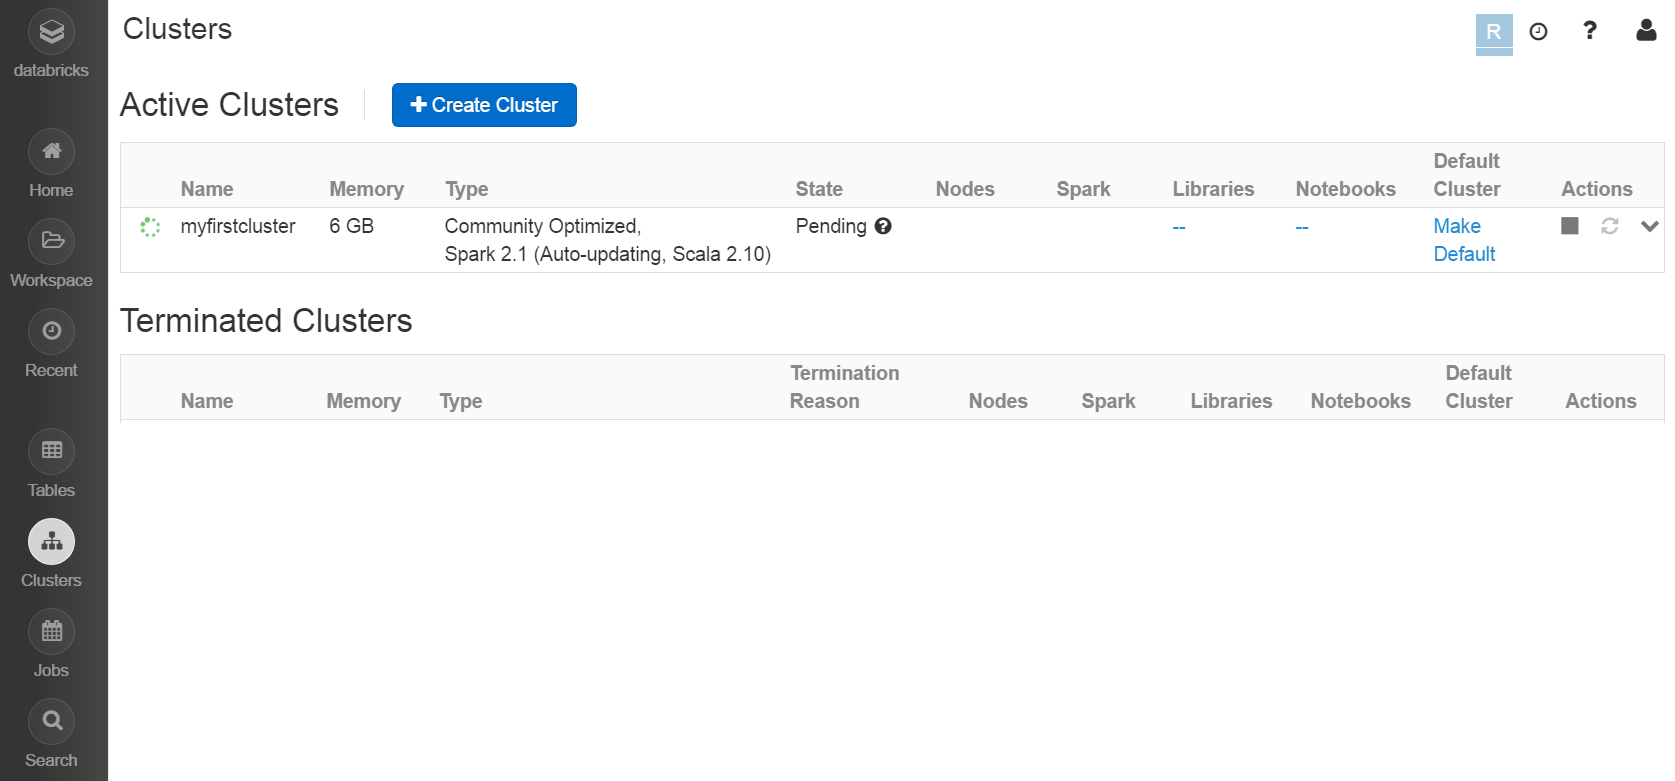Open the help question mark menu
This screenshot has height=781, width=1675.
[1590, 31]
